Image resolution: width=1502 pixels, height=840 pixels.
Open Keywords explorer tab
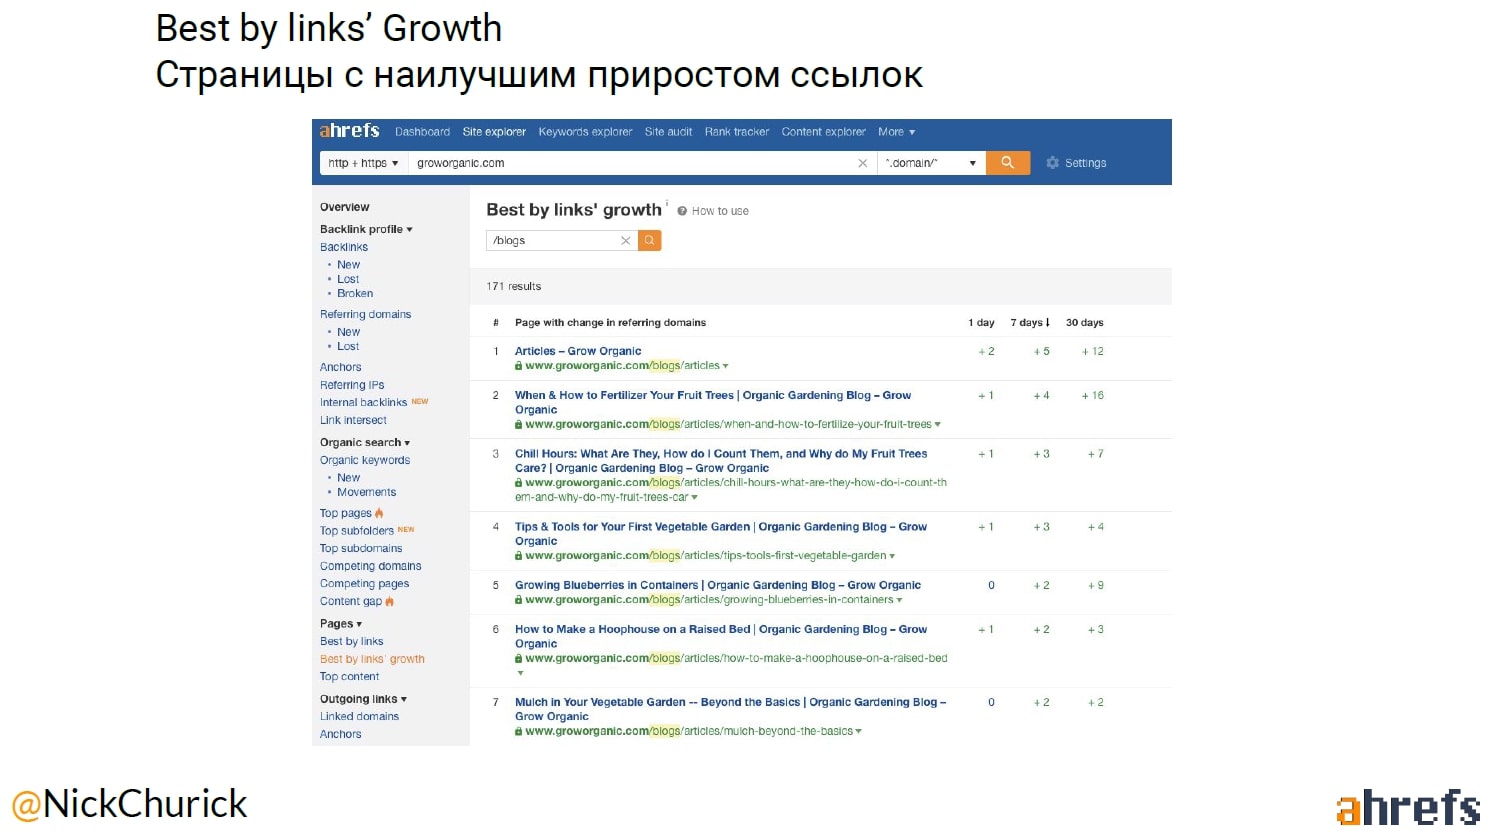585,132
